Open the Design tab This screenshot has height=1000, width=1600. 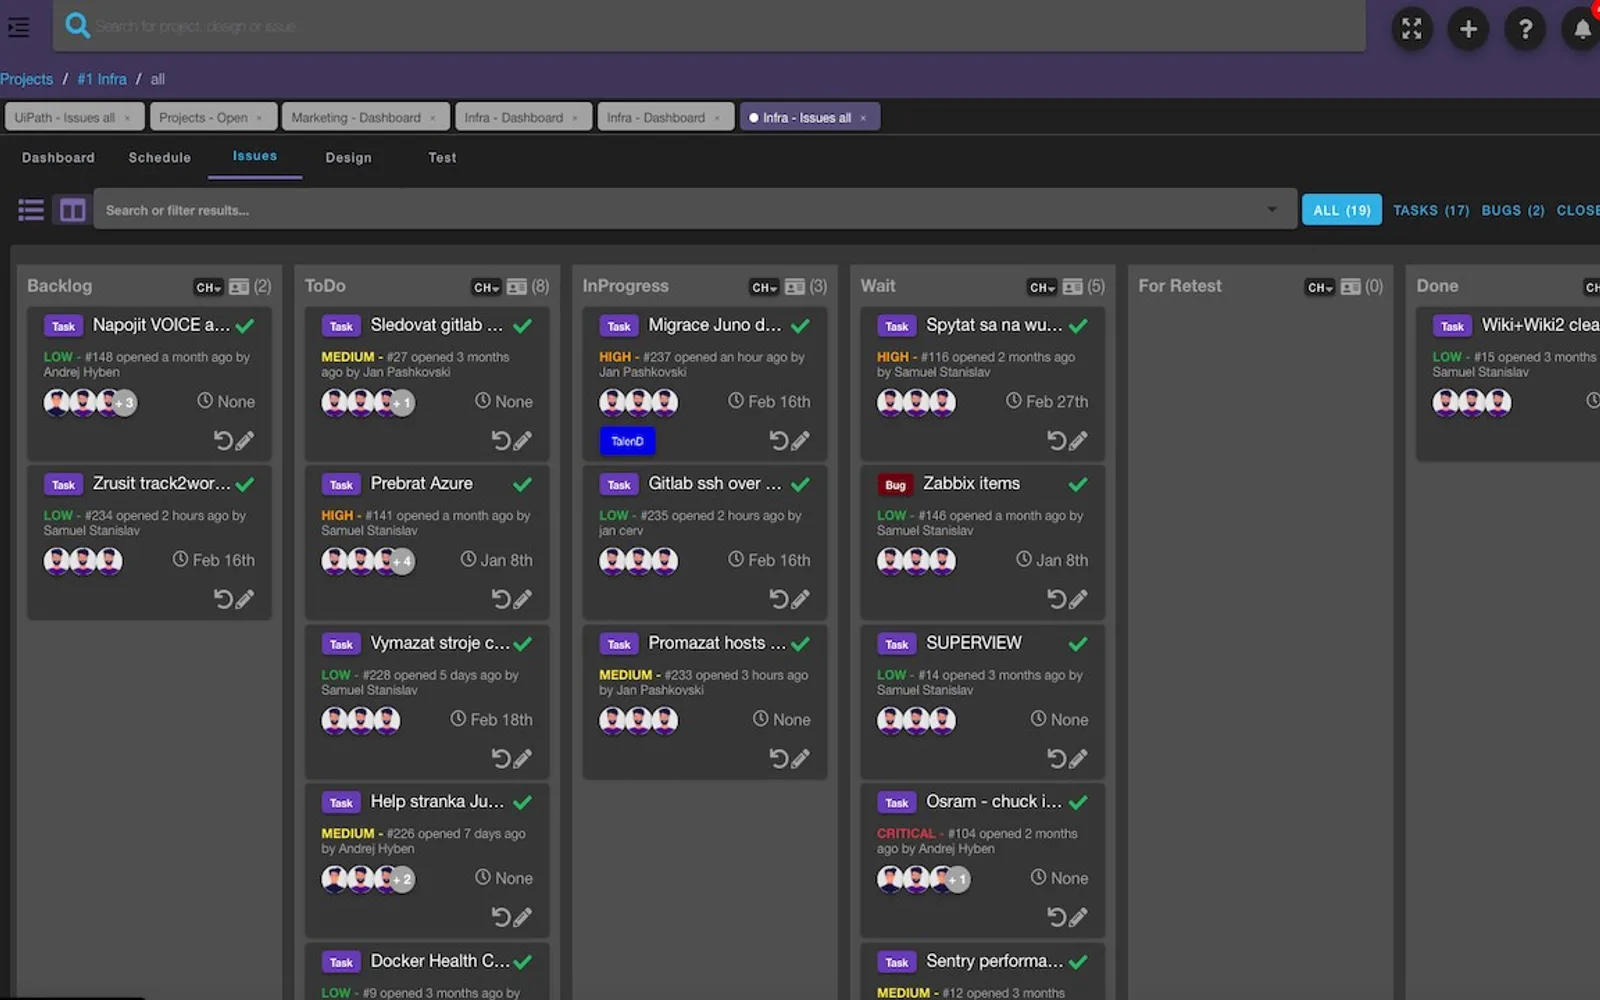pyautogui.click(x=348, y=158)
